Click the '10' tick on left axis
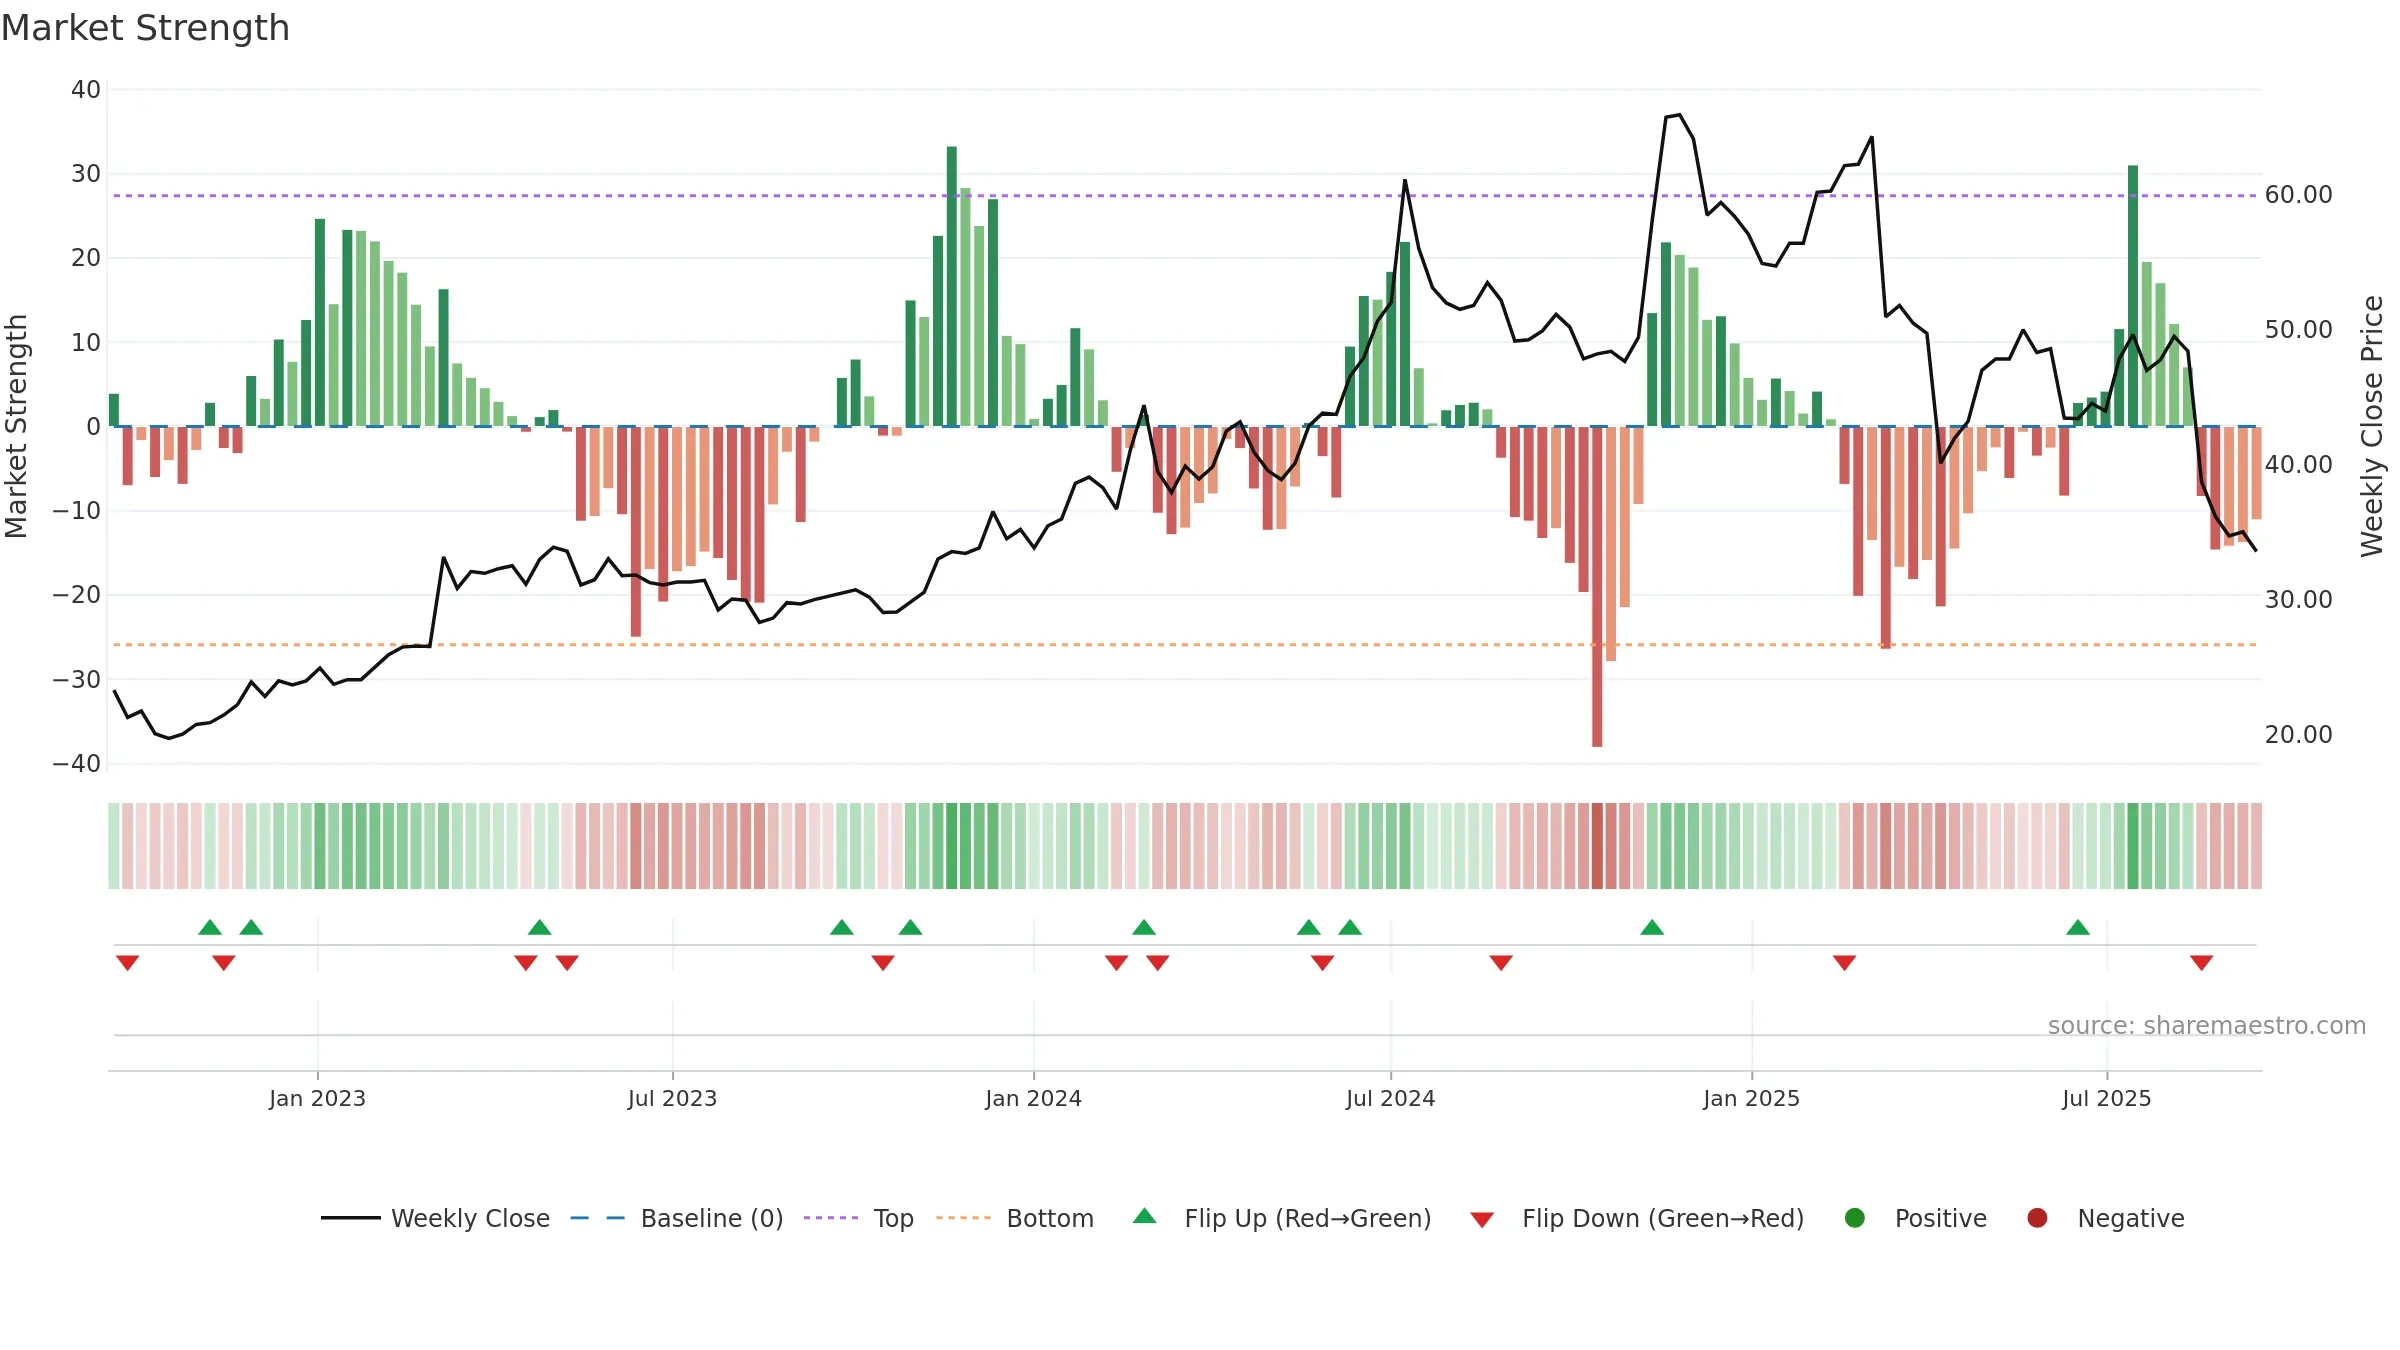2400x1350 pixels. (x=86, y=343)
